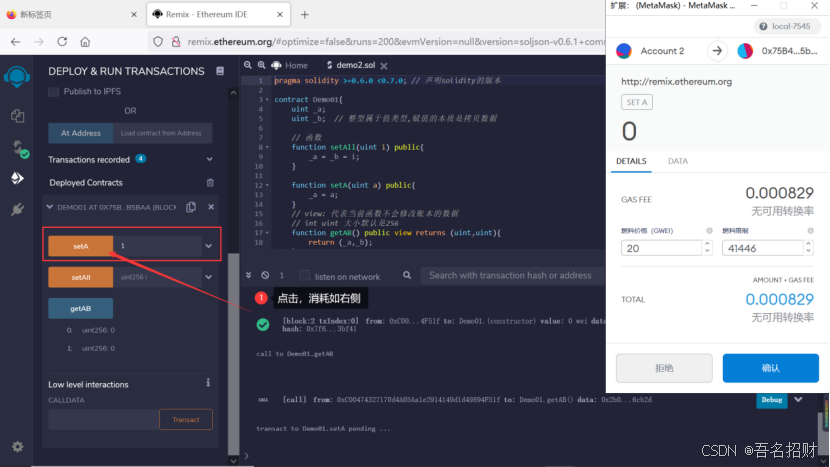830x467 pixels.
Task: Click the blue getAB button
Action: tap(80, 308)
